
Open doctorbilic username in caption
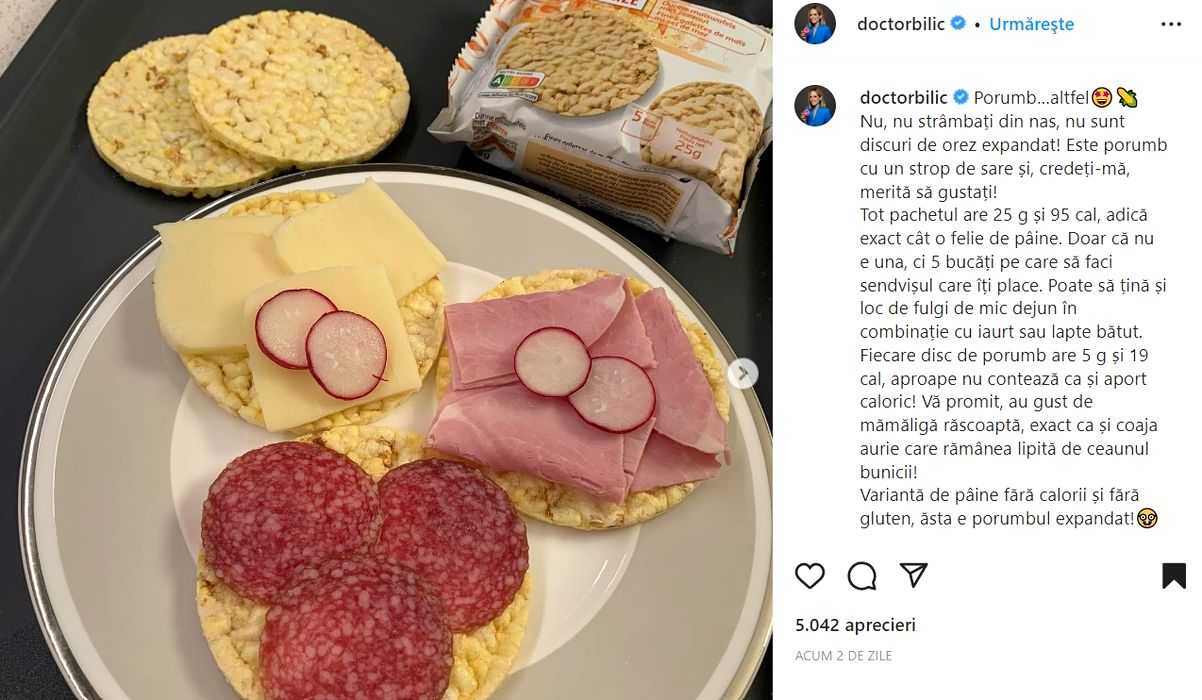pyautogui.click(x=903, y=97)
